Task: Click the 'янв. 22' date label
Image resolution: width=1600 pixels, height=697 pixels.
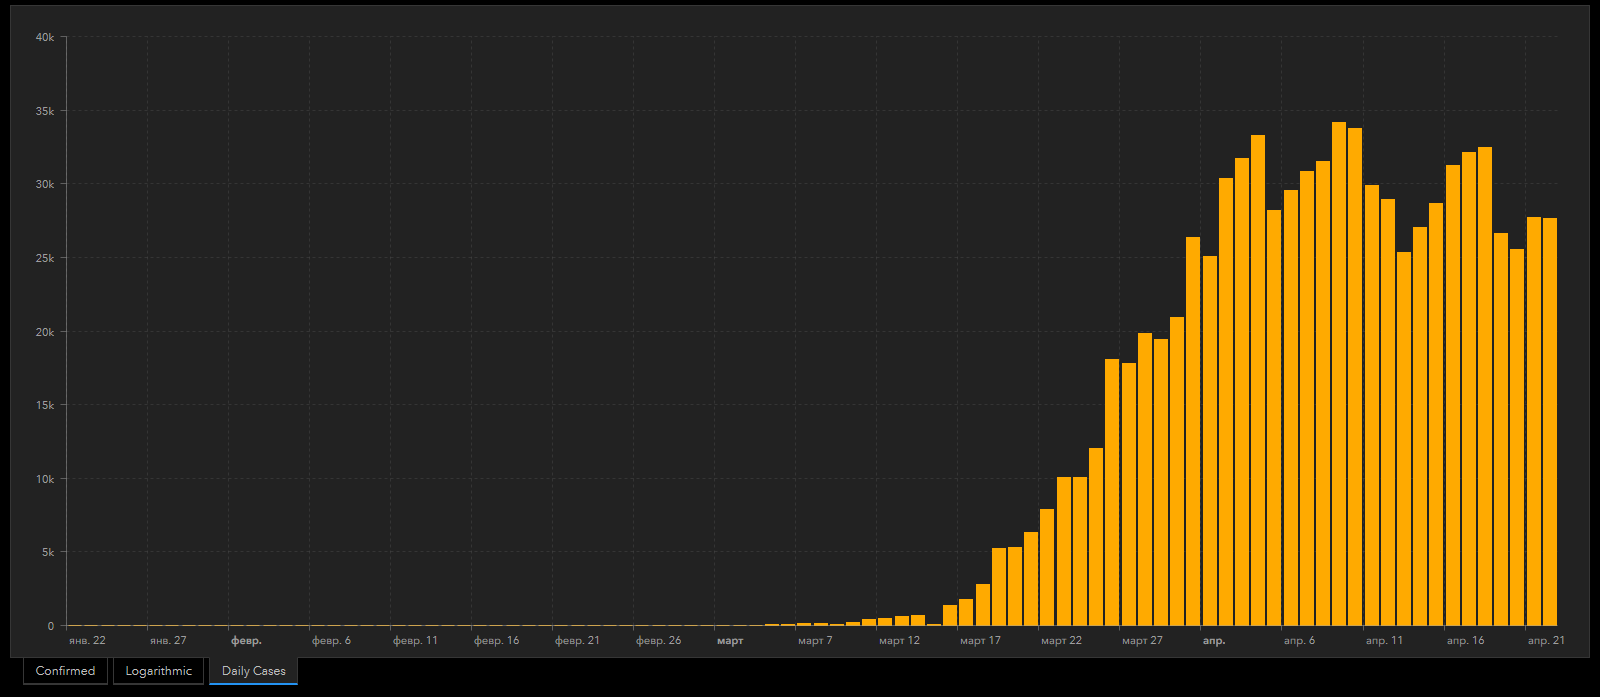Action: [87, 640]
